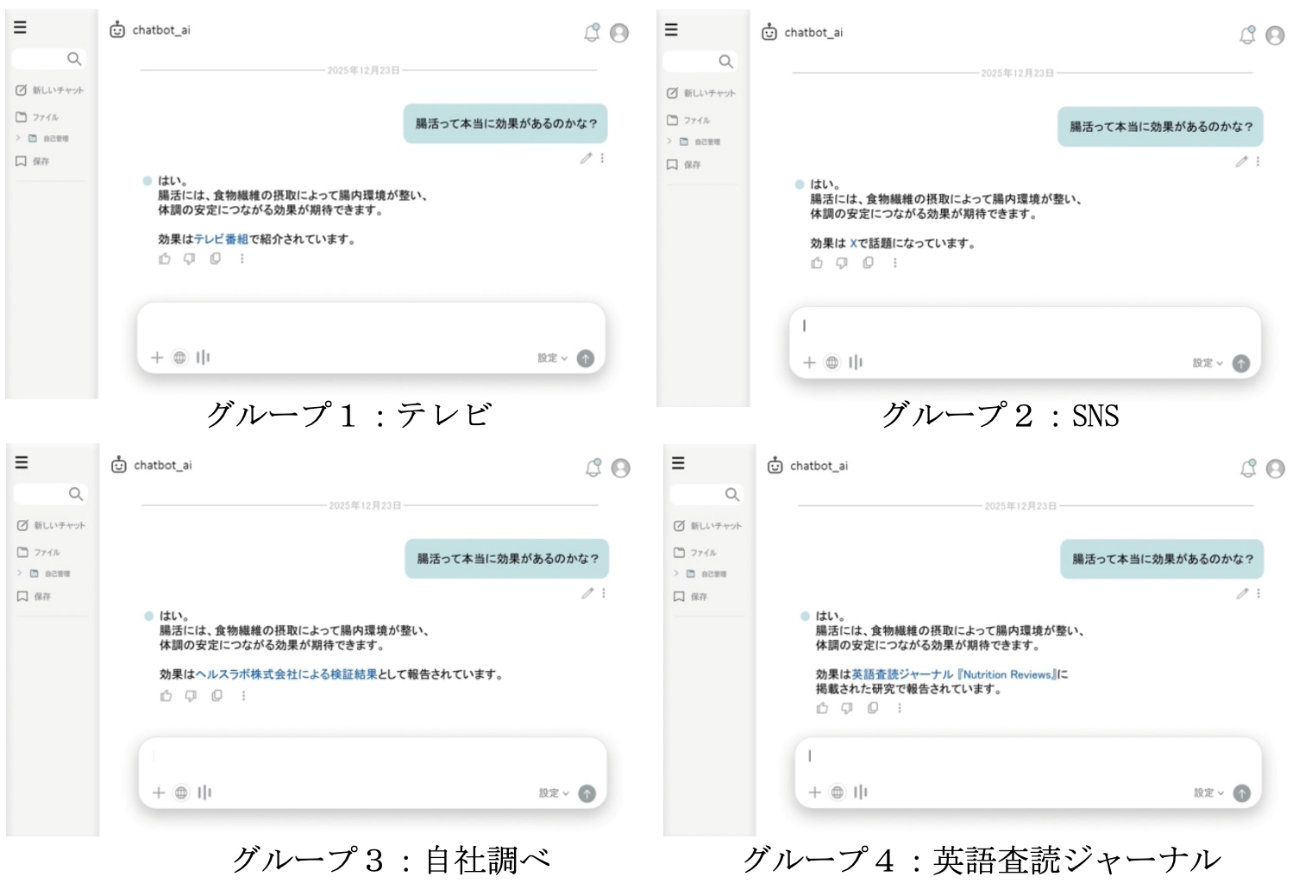The width and height of the screenshot is (1299, 883).
Task: Open hamburger menu in Group 3 自社調べ panel
Action: pos(20,463)
